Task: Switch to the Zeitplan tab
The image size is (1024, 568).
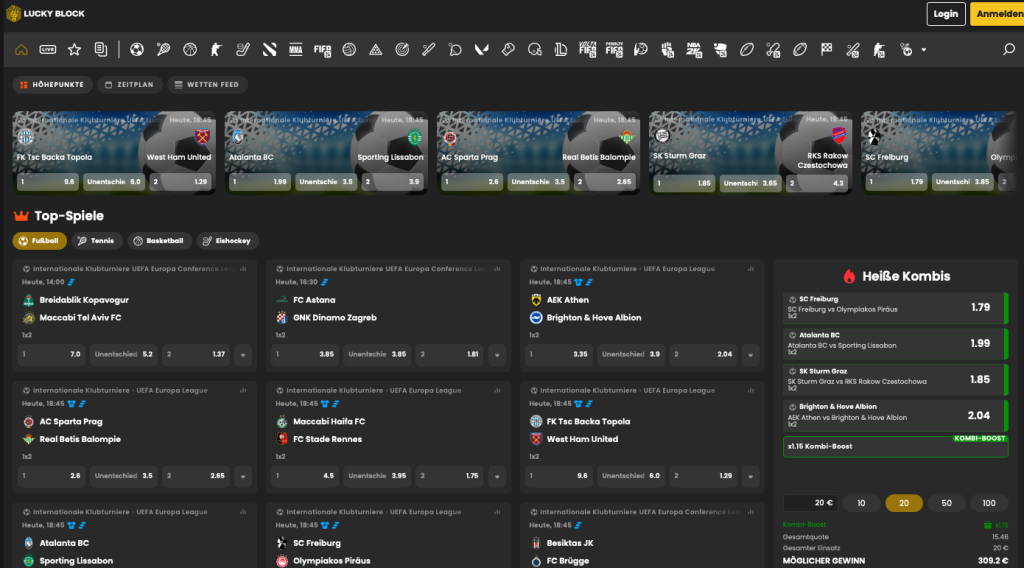Action: (x=129, y=85)
